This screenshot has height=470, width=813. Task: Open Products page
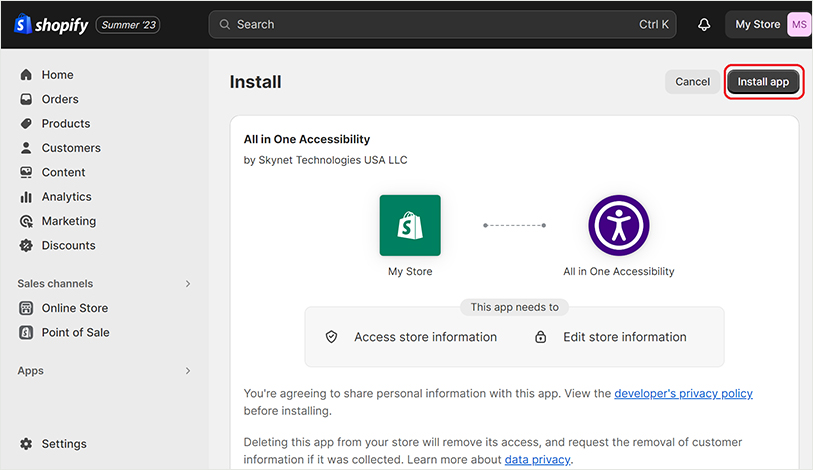point(66,123)
